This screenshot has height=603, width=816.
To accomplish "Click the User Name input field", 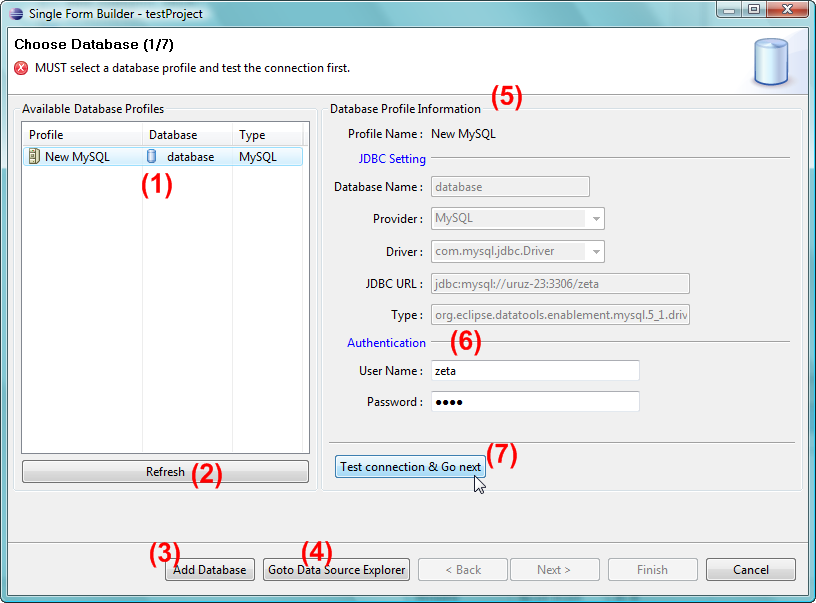I will pyautogui.click(x=535, y=370).
